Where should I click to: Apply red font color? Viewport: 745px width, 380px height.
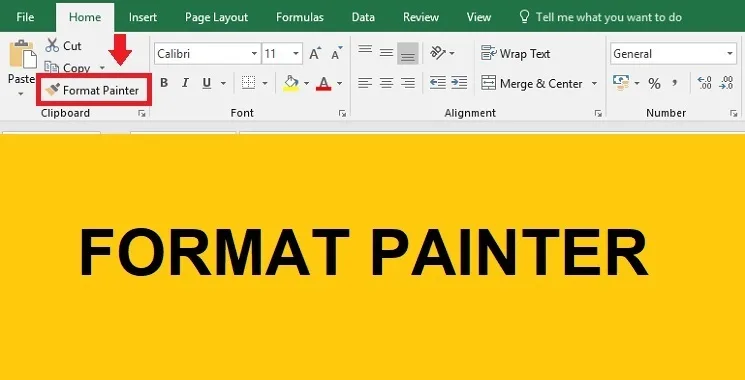point(324,84)
